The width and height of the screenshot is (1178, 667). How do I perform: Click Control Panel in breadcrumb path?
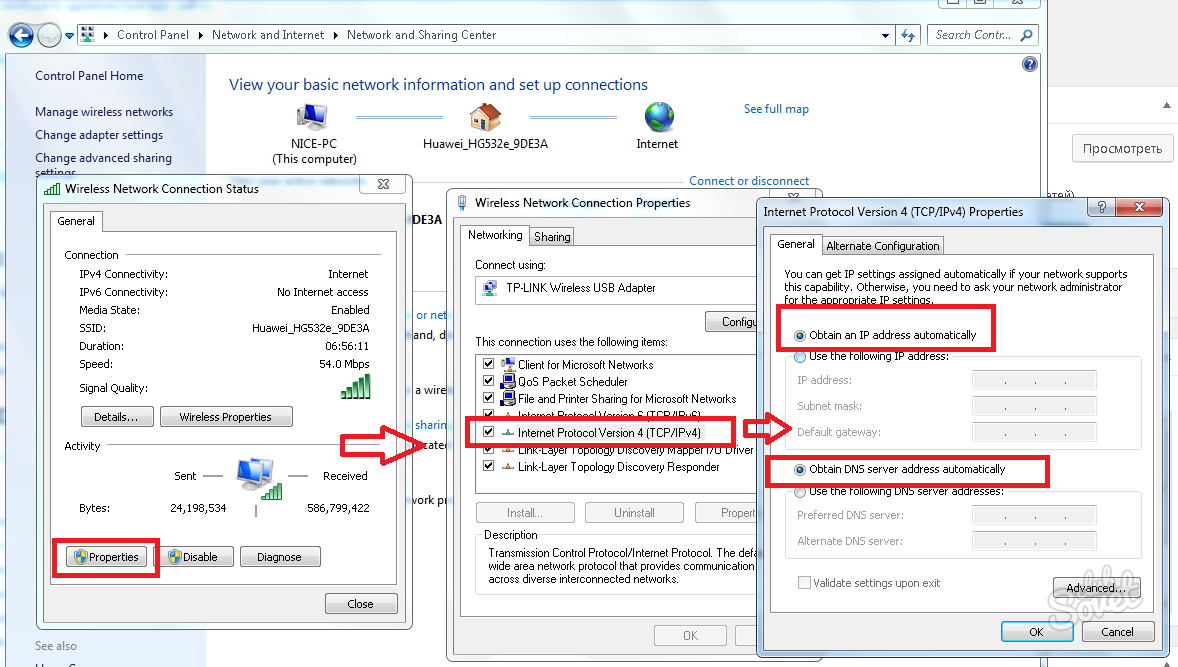coord(153,35)
